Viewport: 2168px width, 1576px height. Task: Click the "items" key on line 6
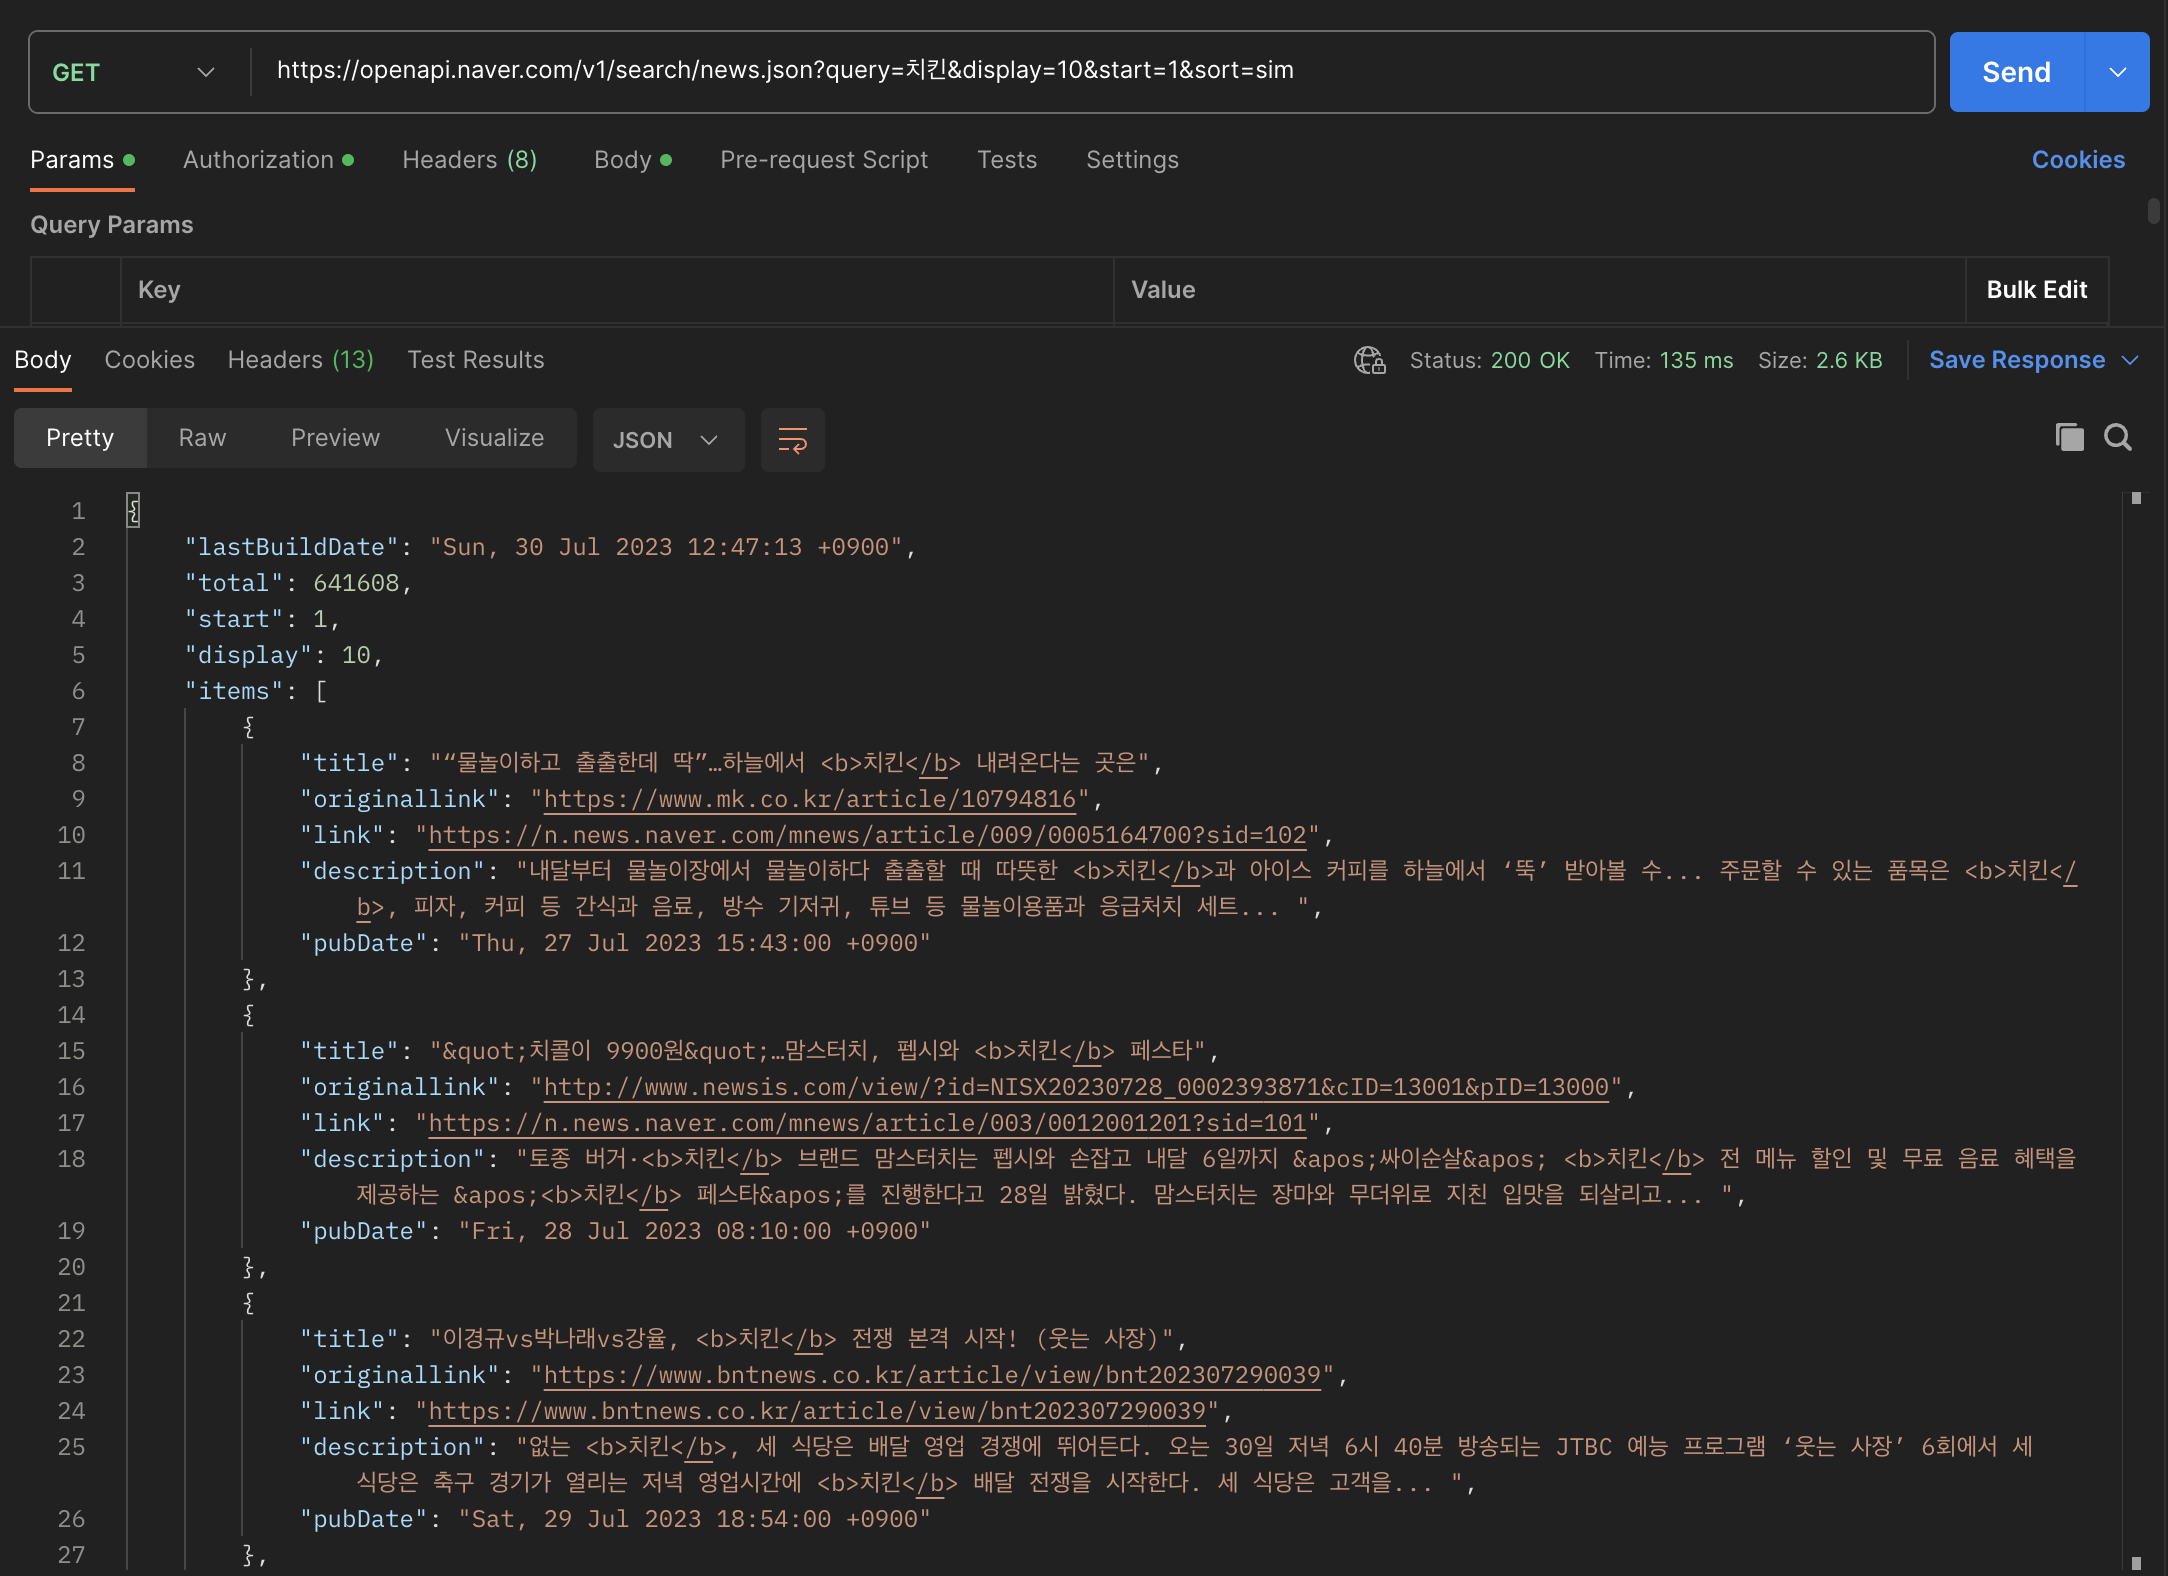[x=234, y=691]
